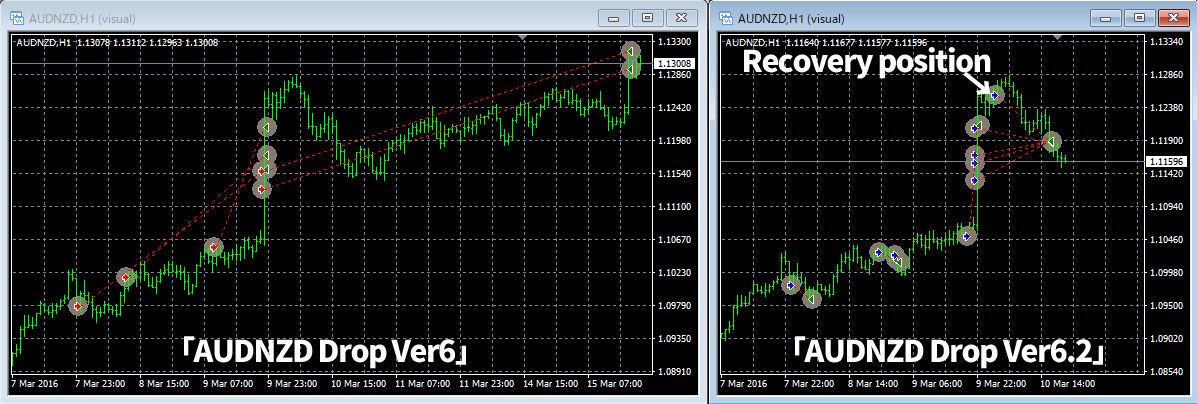Click price level 1.11900 on right chart axis
Image resolution: width=1197 pixels, height=404 pixels.
click(x=1166, y=141)
